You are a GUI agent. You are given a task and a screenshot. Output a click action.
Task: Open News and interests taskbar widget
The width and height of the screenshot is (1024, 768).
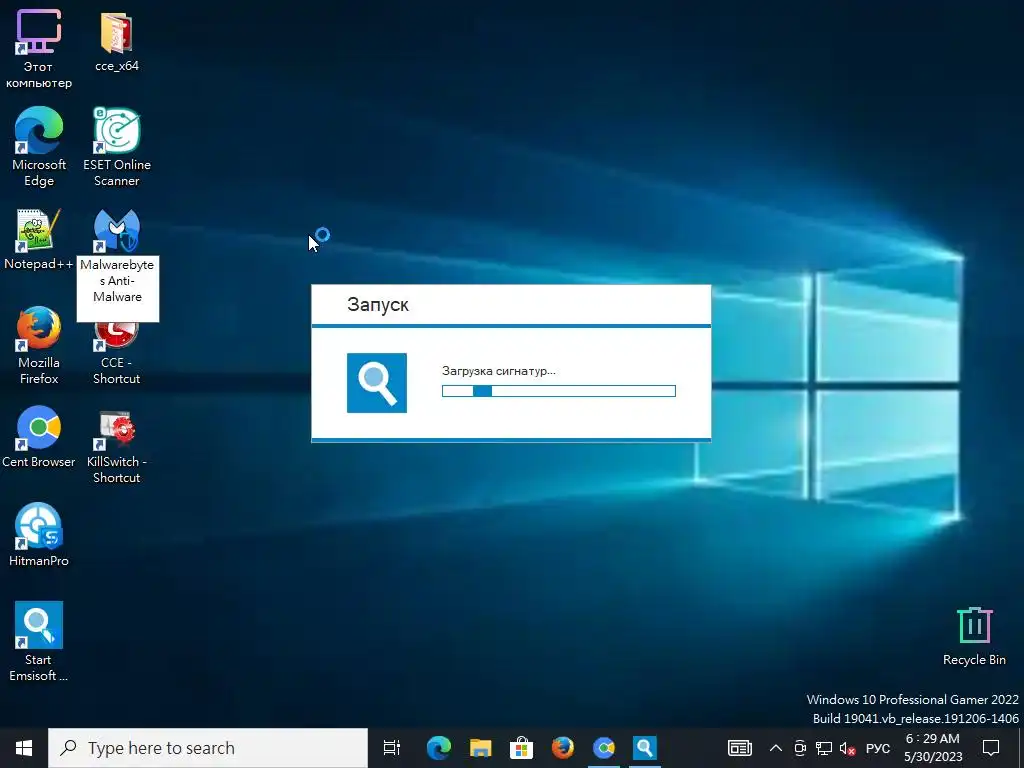point(740,748)
